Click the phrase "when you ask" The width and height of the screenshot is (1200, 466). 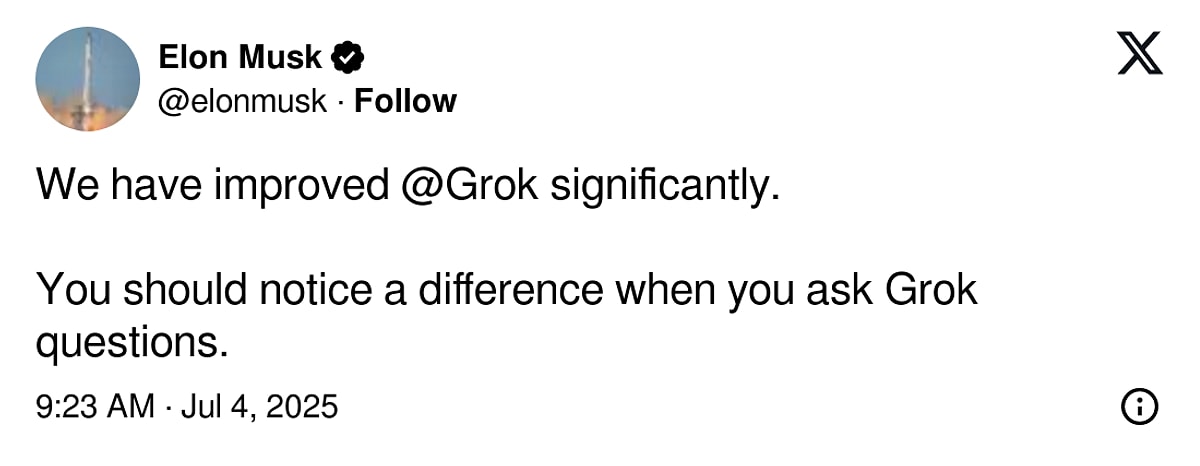[744, 292]
